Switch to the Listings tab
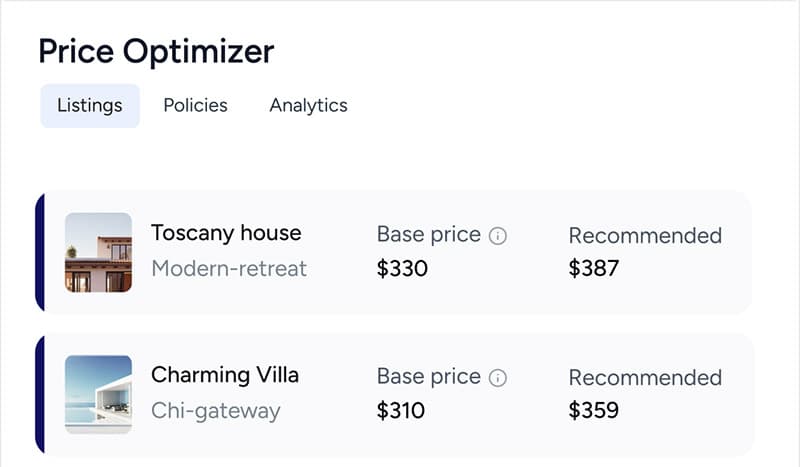800x467 pixels. click(90, 105)
